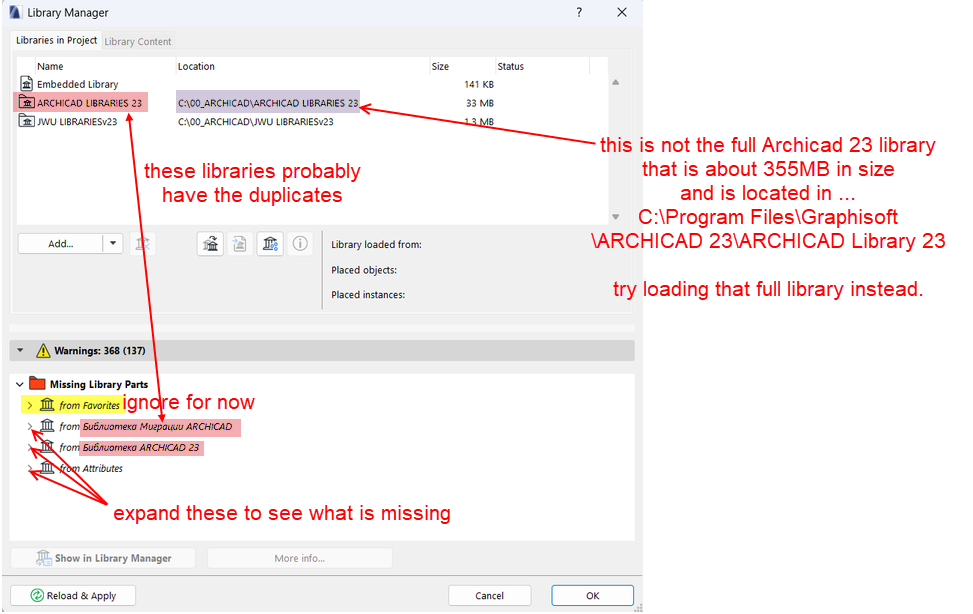Image resolution: width=973 pixels, height=614 pixels.
Task: Select the Embedded Library row
Action: (313, 84)
